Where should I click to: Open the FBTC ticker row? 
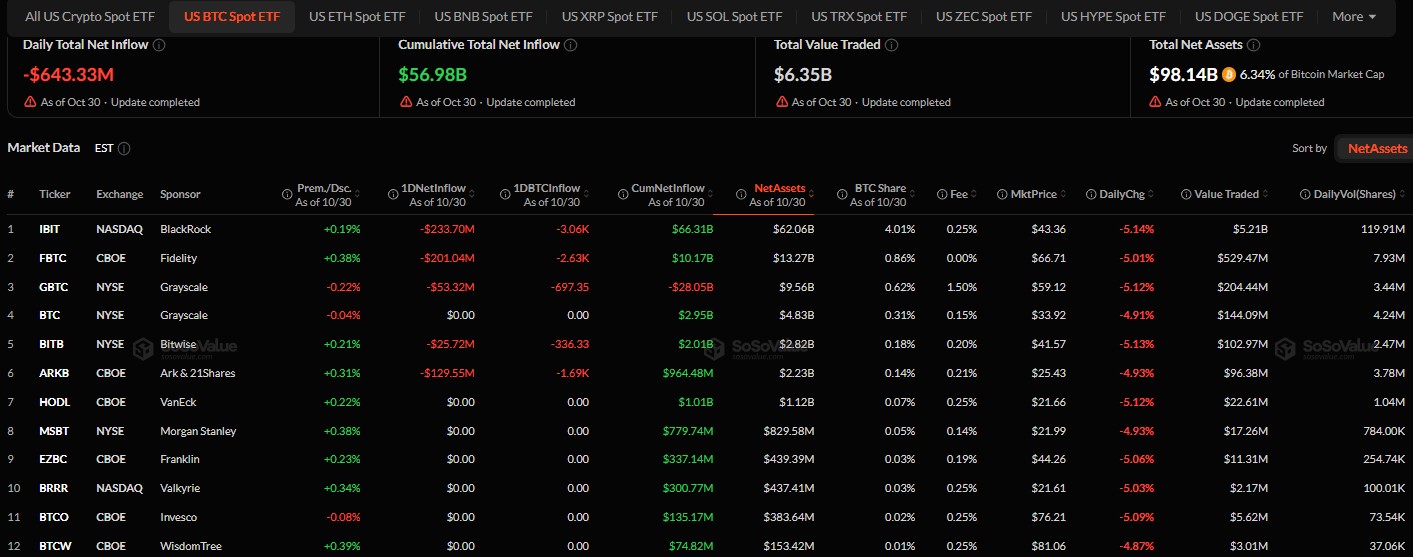(706, 258)
